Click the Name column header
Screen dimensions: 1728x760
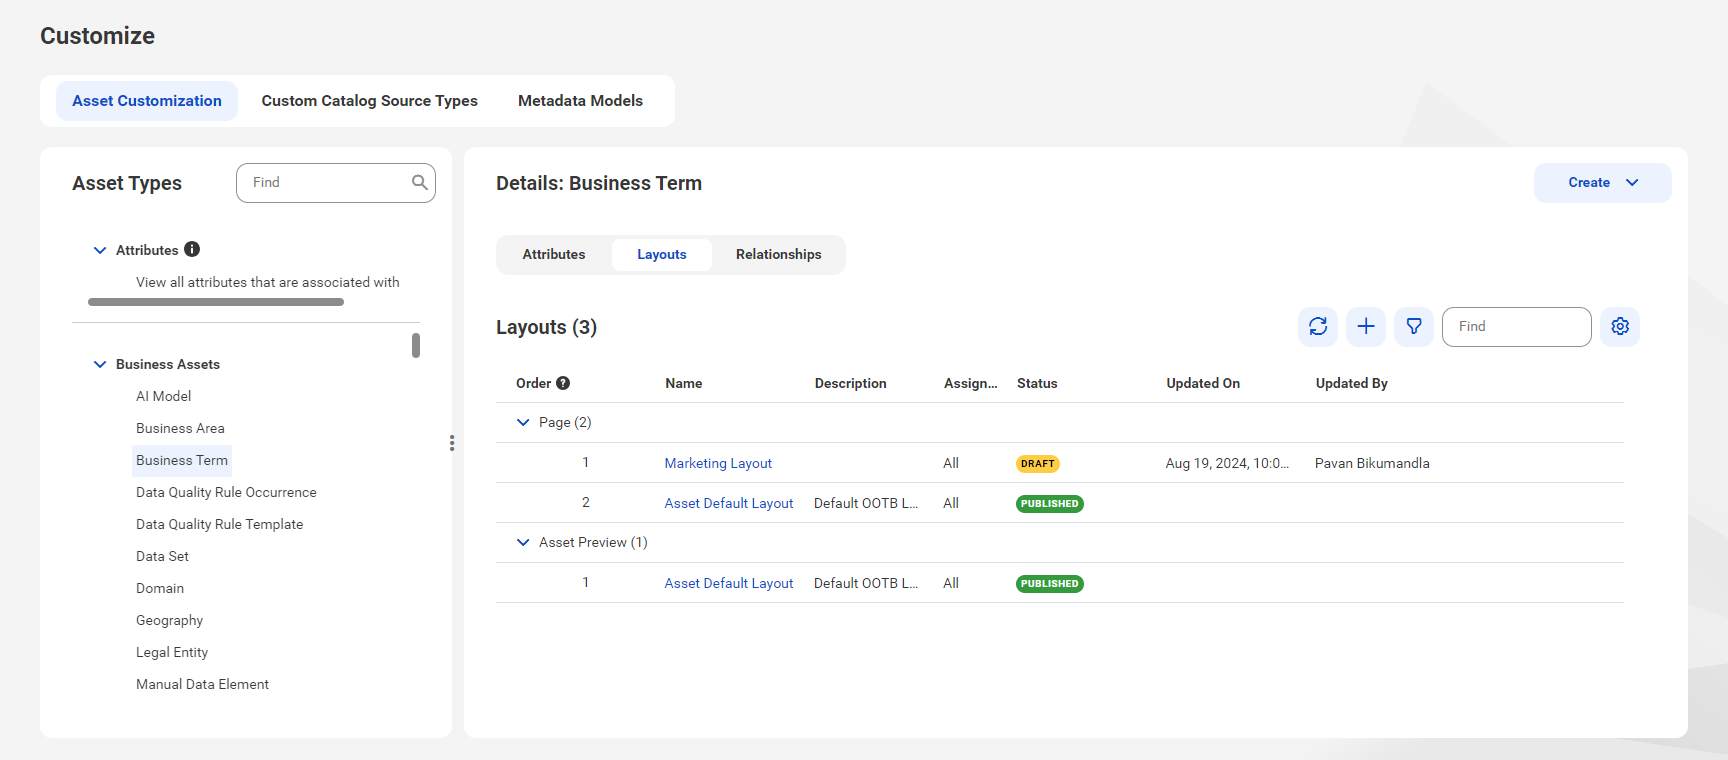684,383
